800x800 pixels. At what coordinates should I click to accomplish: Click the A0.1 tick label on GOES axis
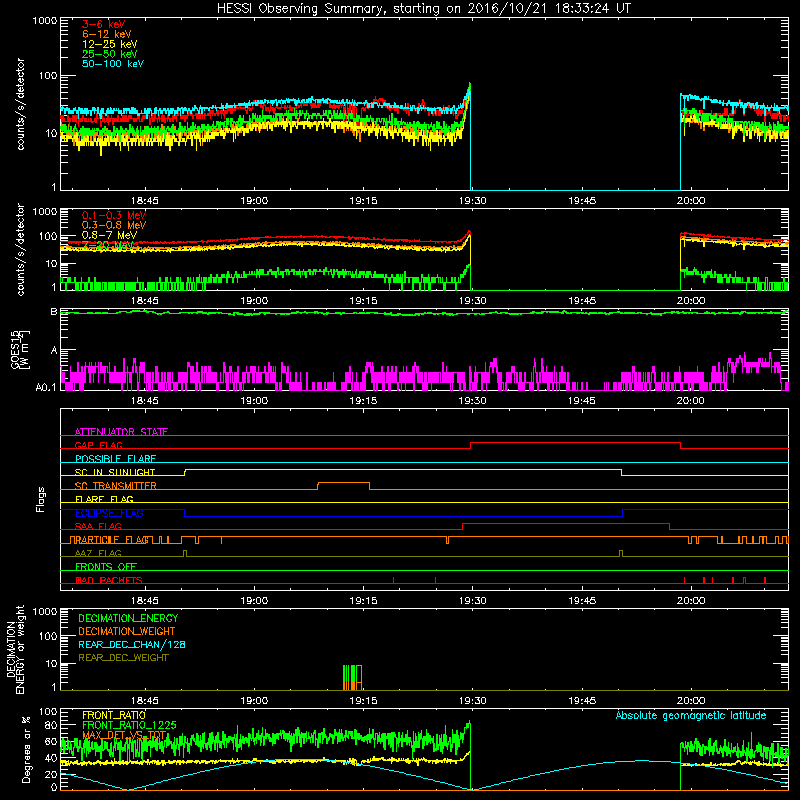(x=46, y=388)
